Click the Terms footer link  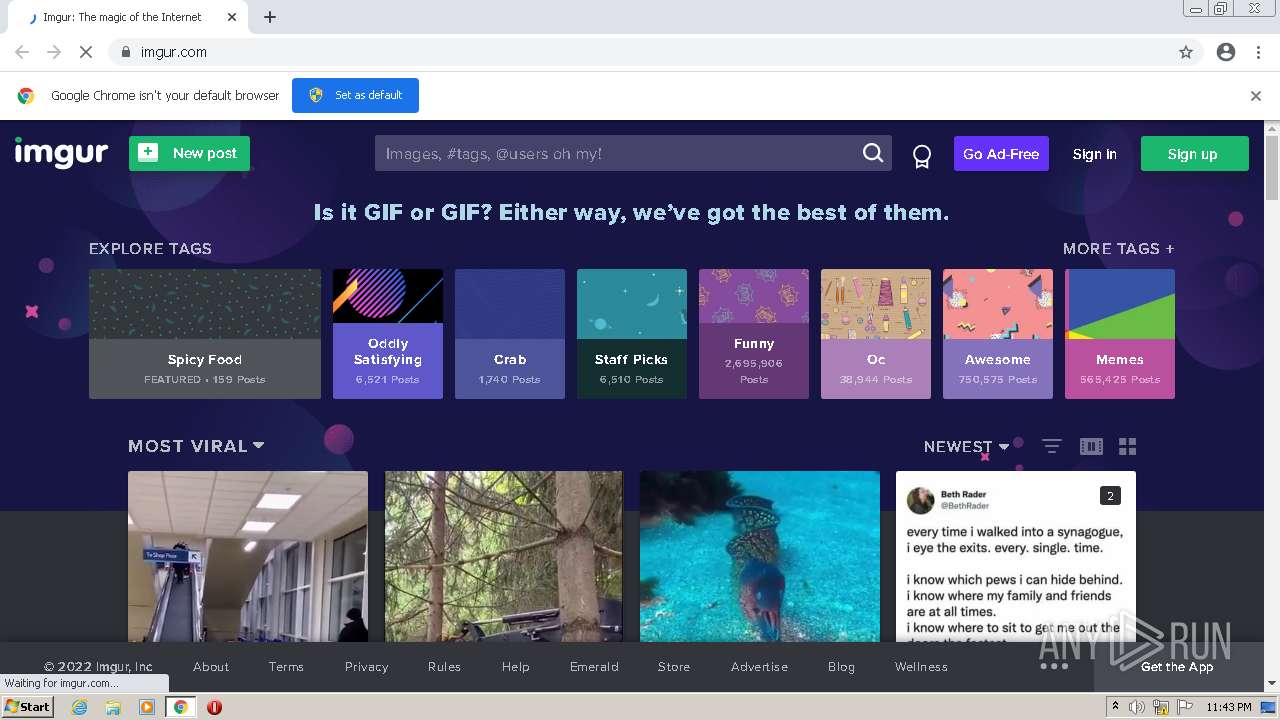(x=286, y=666)
